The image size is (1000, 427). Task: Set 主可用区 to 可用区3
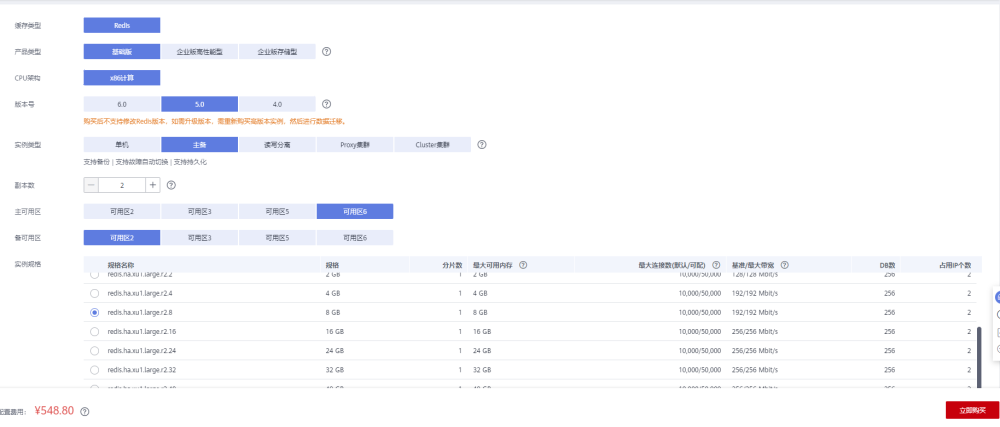point(199,211)
